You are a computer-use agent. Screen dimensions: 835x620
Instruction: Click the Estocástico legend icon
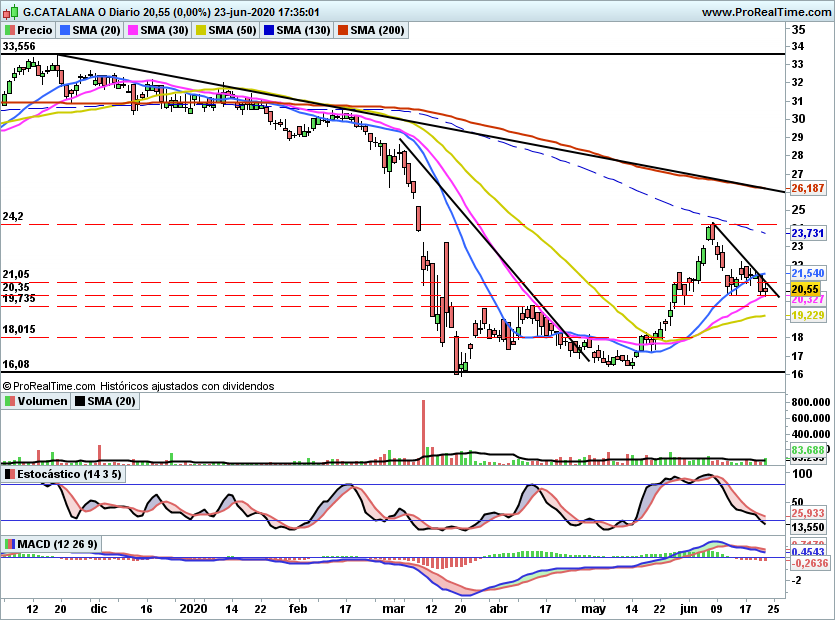(x=10, y=474)
